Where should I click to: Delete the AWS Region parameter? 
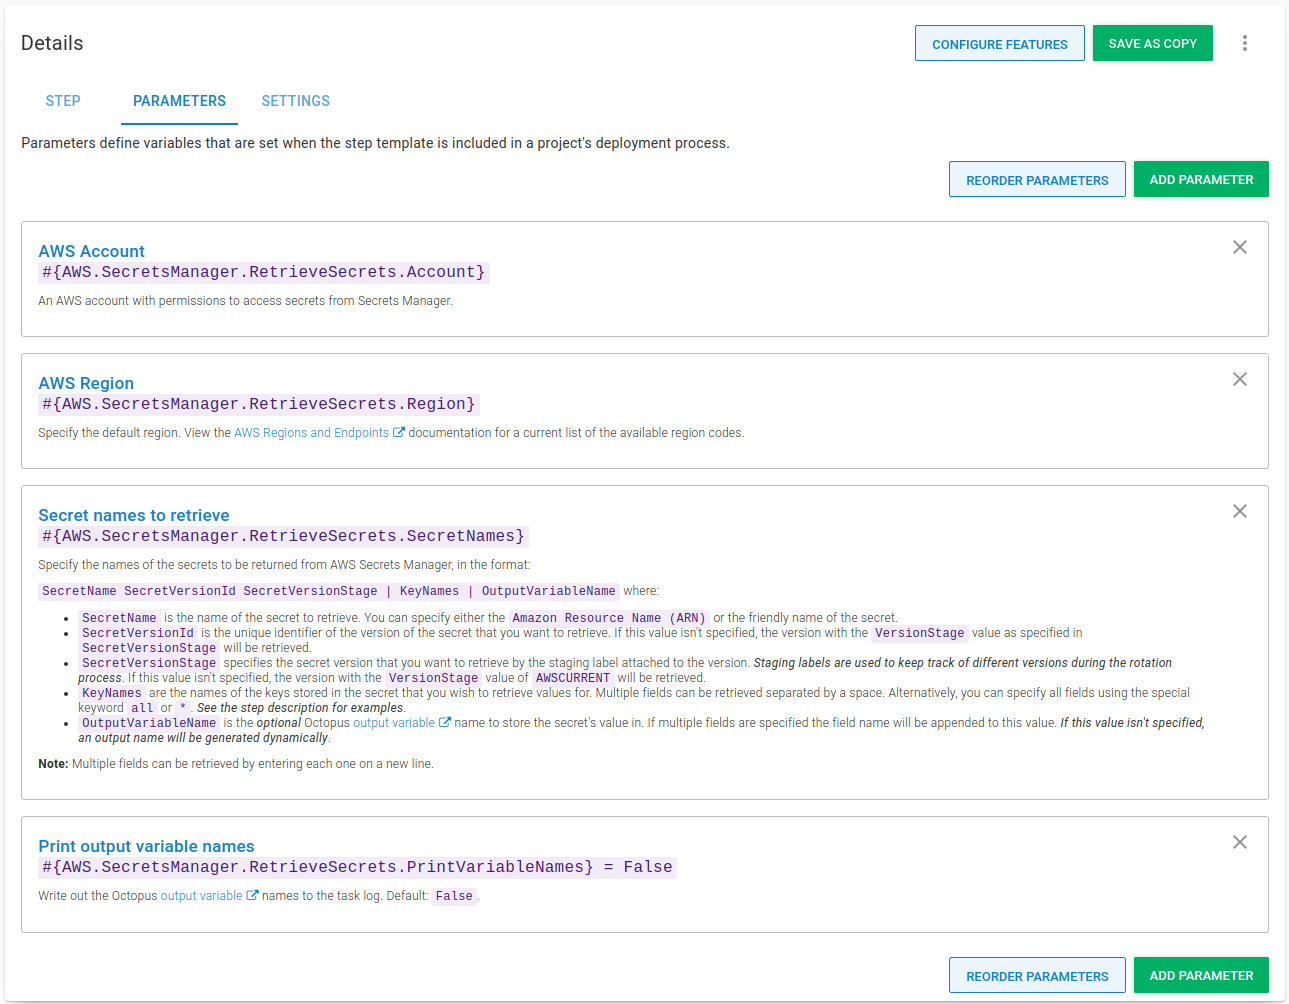[1239, 379]
